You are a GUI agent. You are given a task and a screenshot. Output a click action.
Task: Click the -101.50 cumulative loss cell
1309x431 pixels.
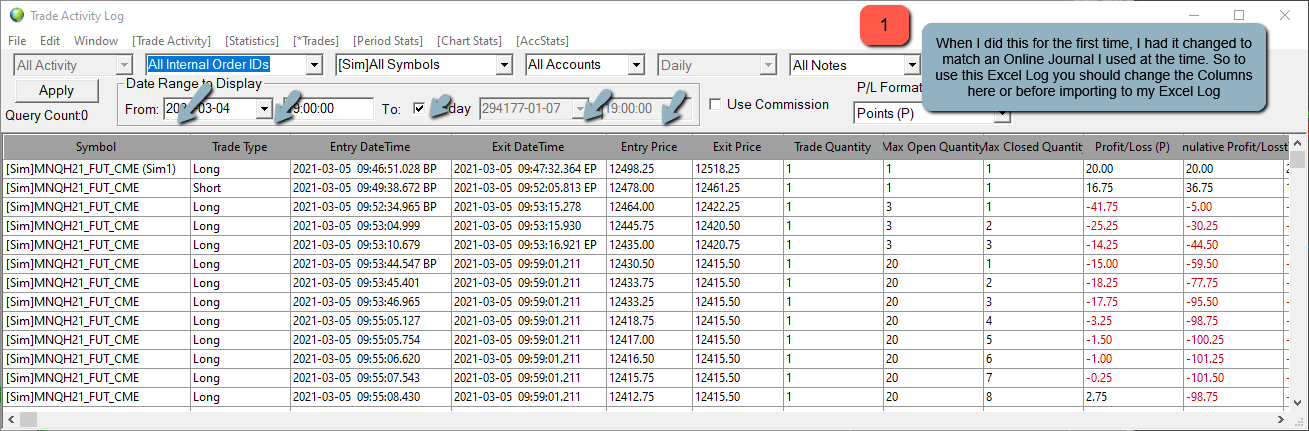1233,378
